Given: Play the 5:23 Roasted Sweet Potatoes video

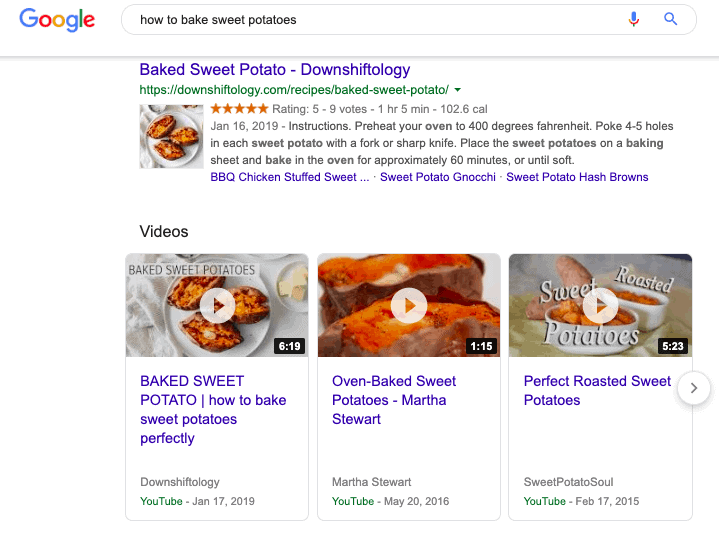Looking at the screenshot, I should pos(600,305).
